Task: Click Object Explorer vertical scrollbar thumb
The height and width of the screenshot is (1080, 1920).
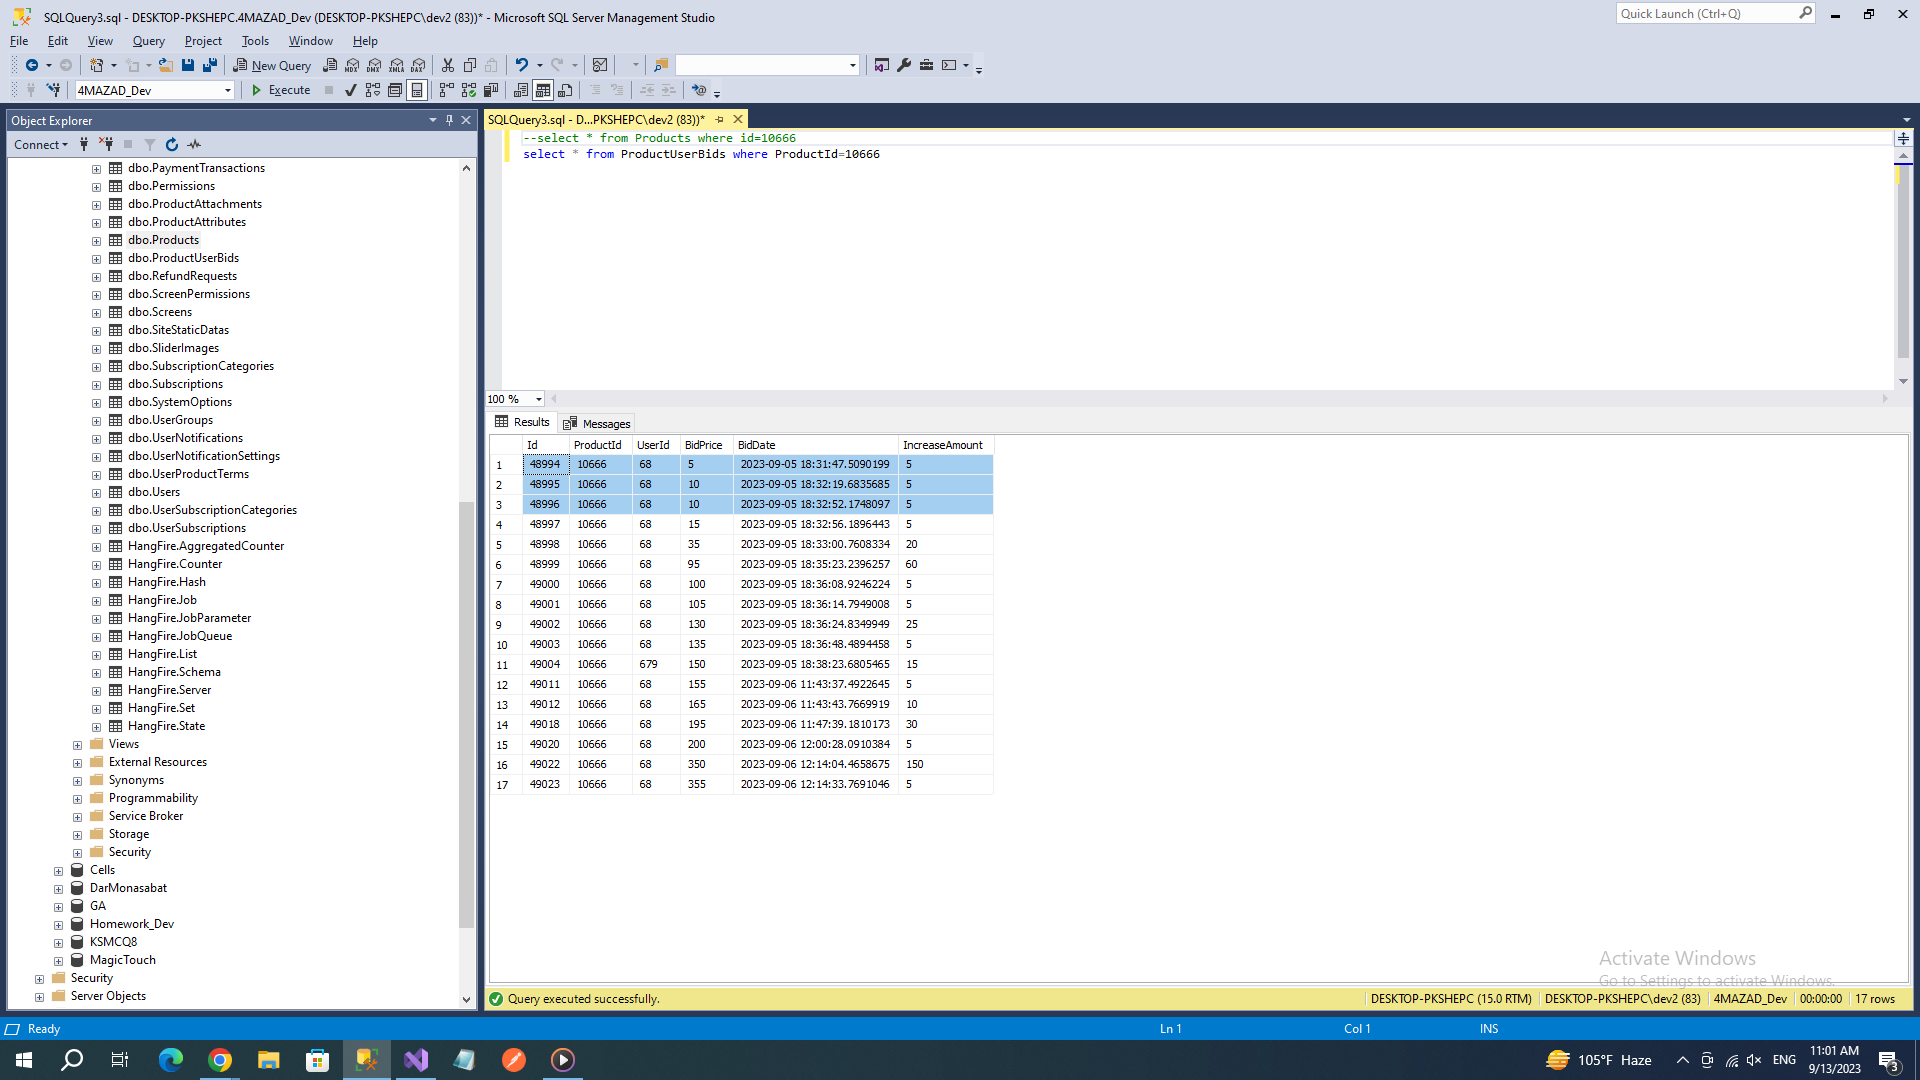Action: [466, 714]
